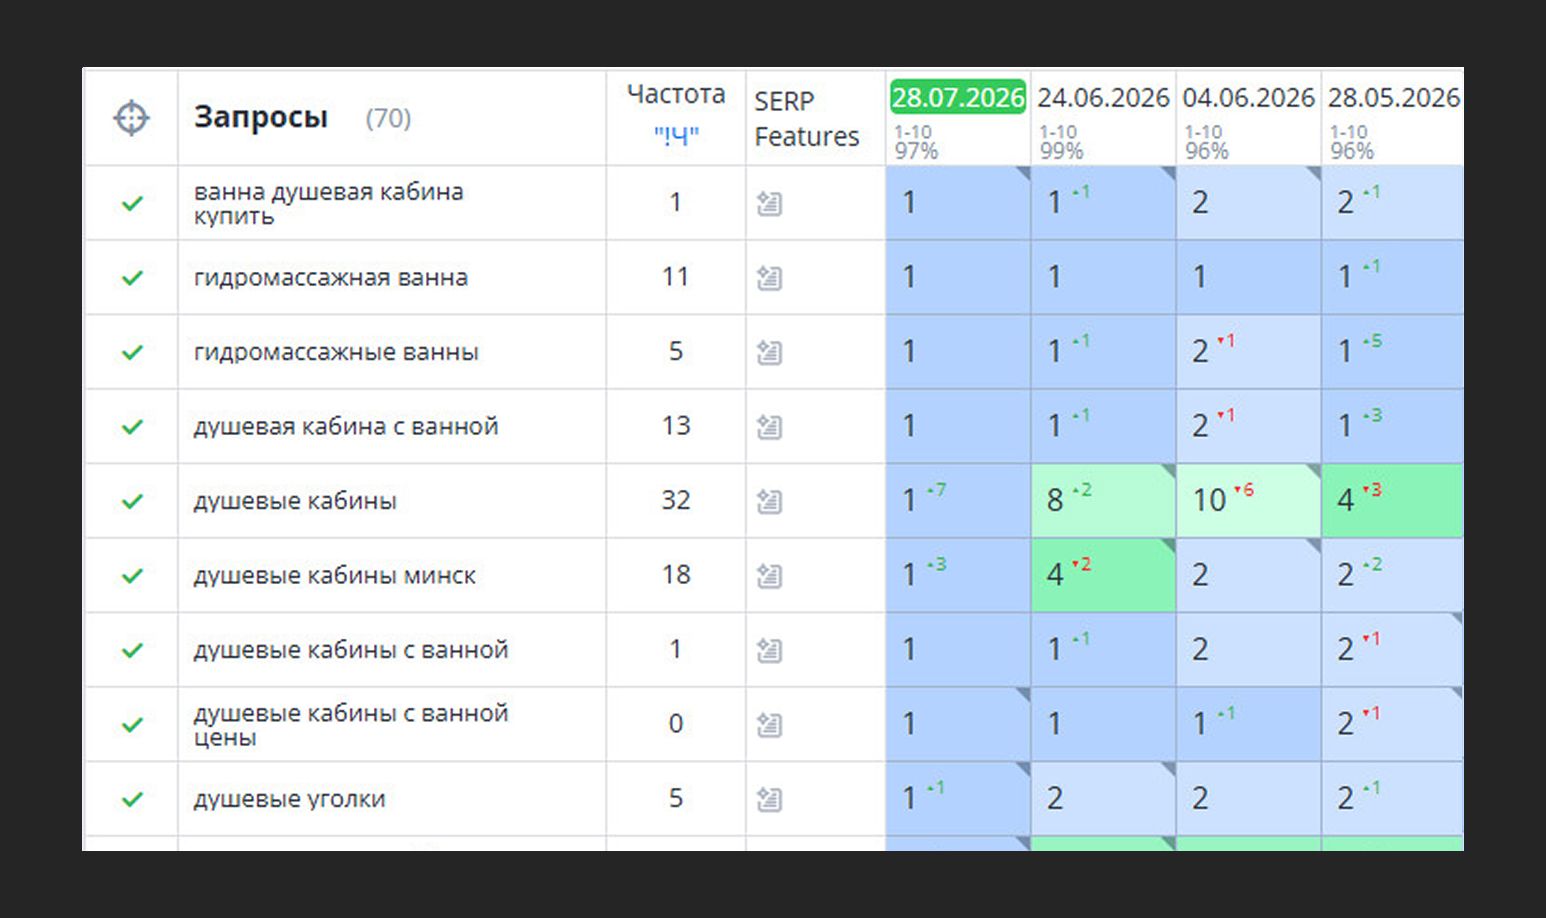This screenshot has height=918, width=1546.
Task: Click the crosshair target icon in header
Action: (x=131, y=118)
